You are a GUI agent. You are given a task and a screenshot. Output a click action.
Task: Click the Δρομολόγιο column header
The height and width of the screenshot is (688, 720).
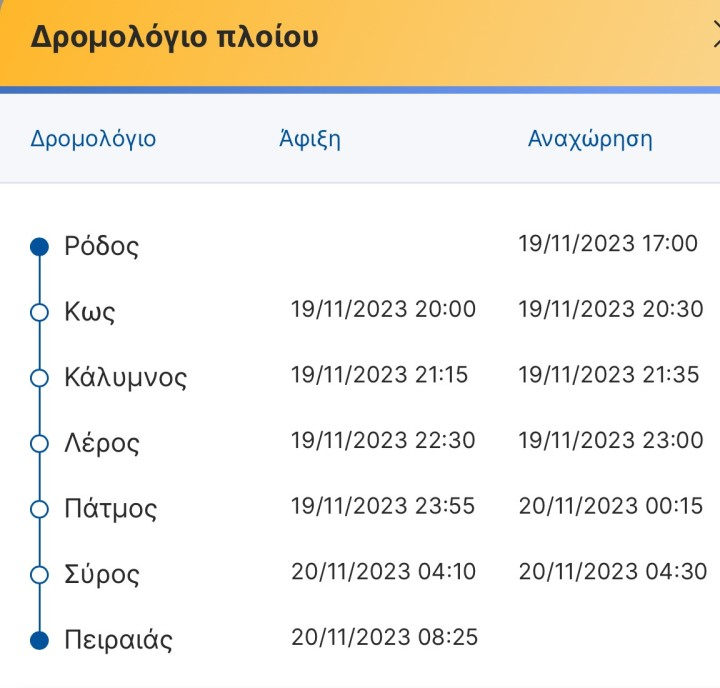pyautogui.click(x=93, y=139)
